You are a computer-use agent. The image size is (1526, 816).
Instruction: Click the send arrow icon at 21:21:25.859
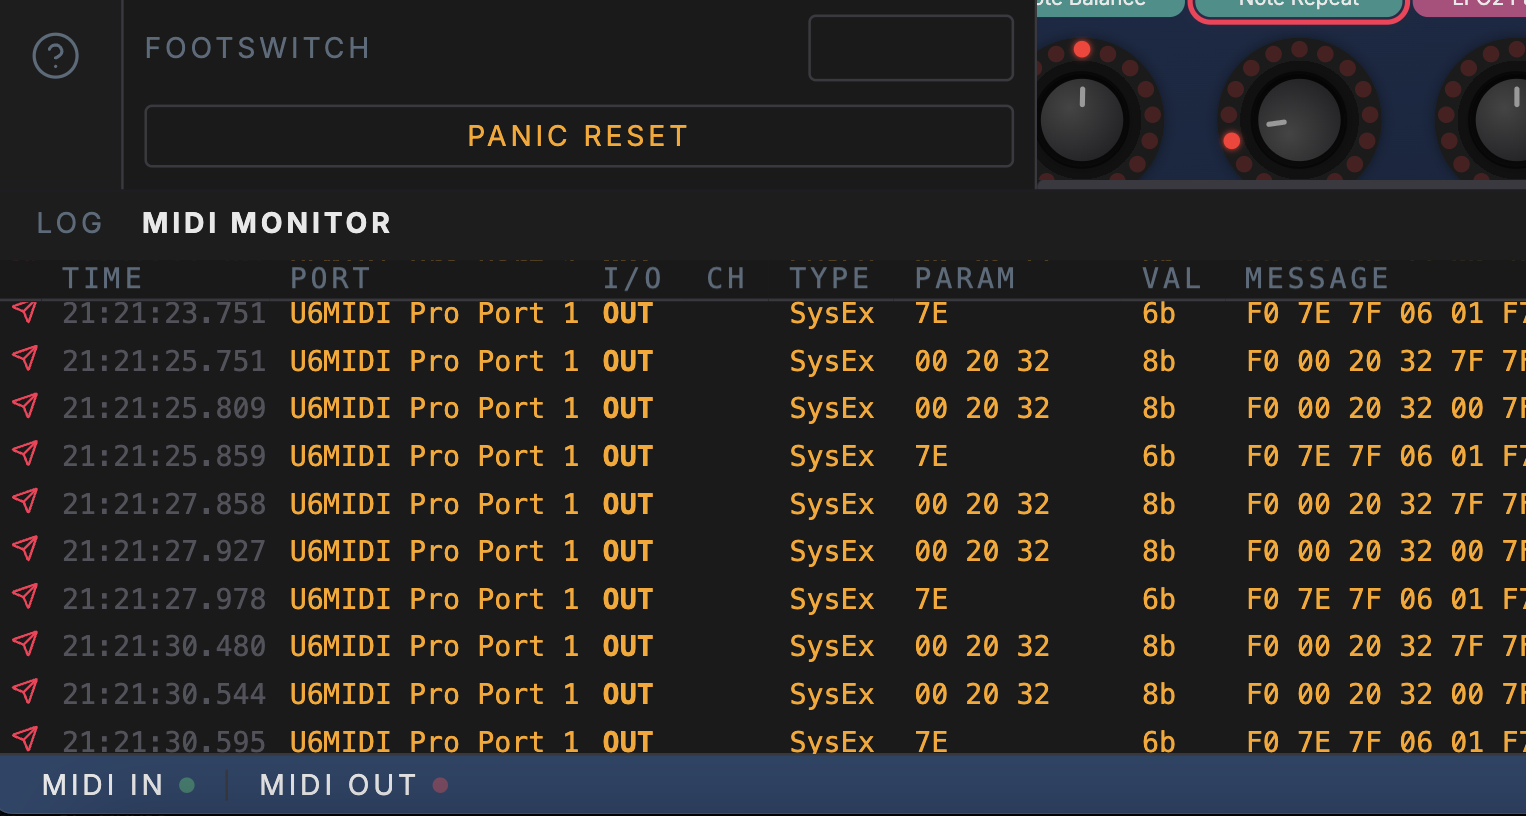click(x=25, y=455)
